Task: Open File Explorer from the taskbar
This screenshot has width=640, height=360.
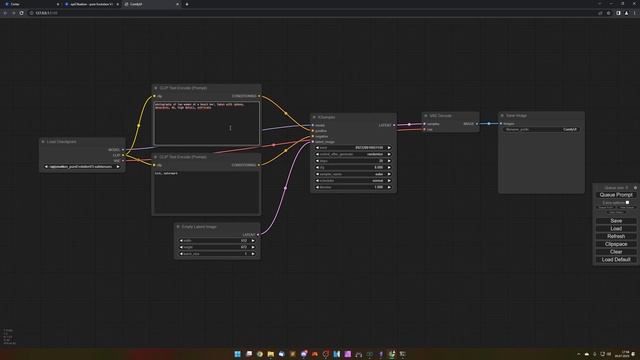Action: (271, 354)
